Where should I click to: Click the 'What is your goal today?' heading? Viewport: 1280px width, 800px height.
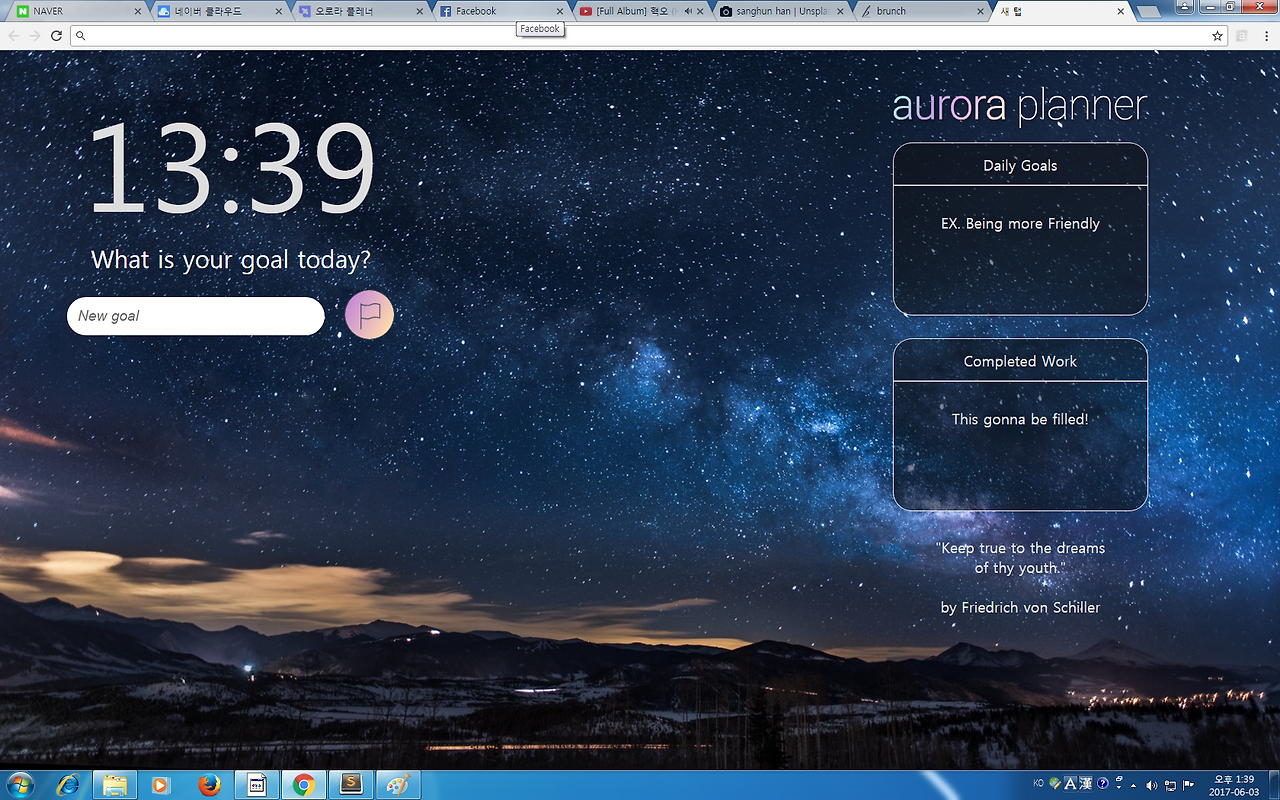point(231,260)
